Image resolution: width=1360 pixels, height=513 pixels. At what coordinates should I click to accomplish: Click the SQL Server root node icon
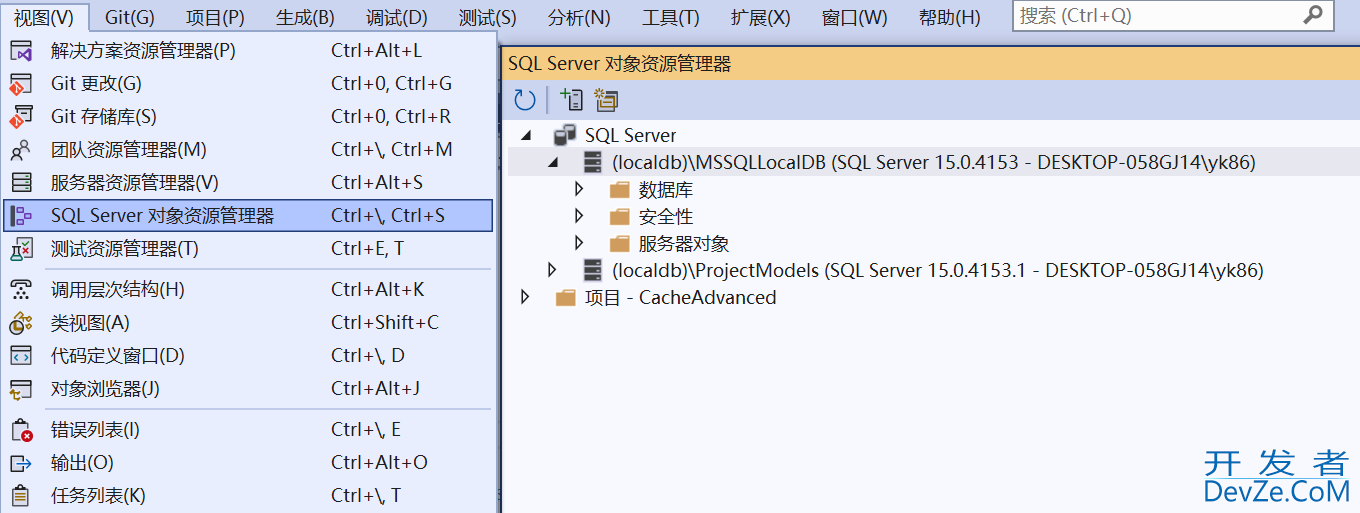(x=565, y=135)
